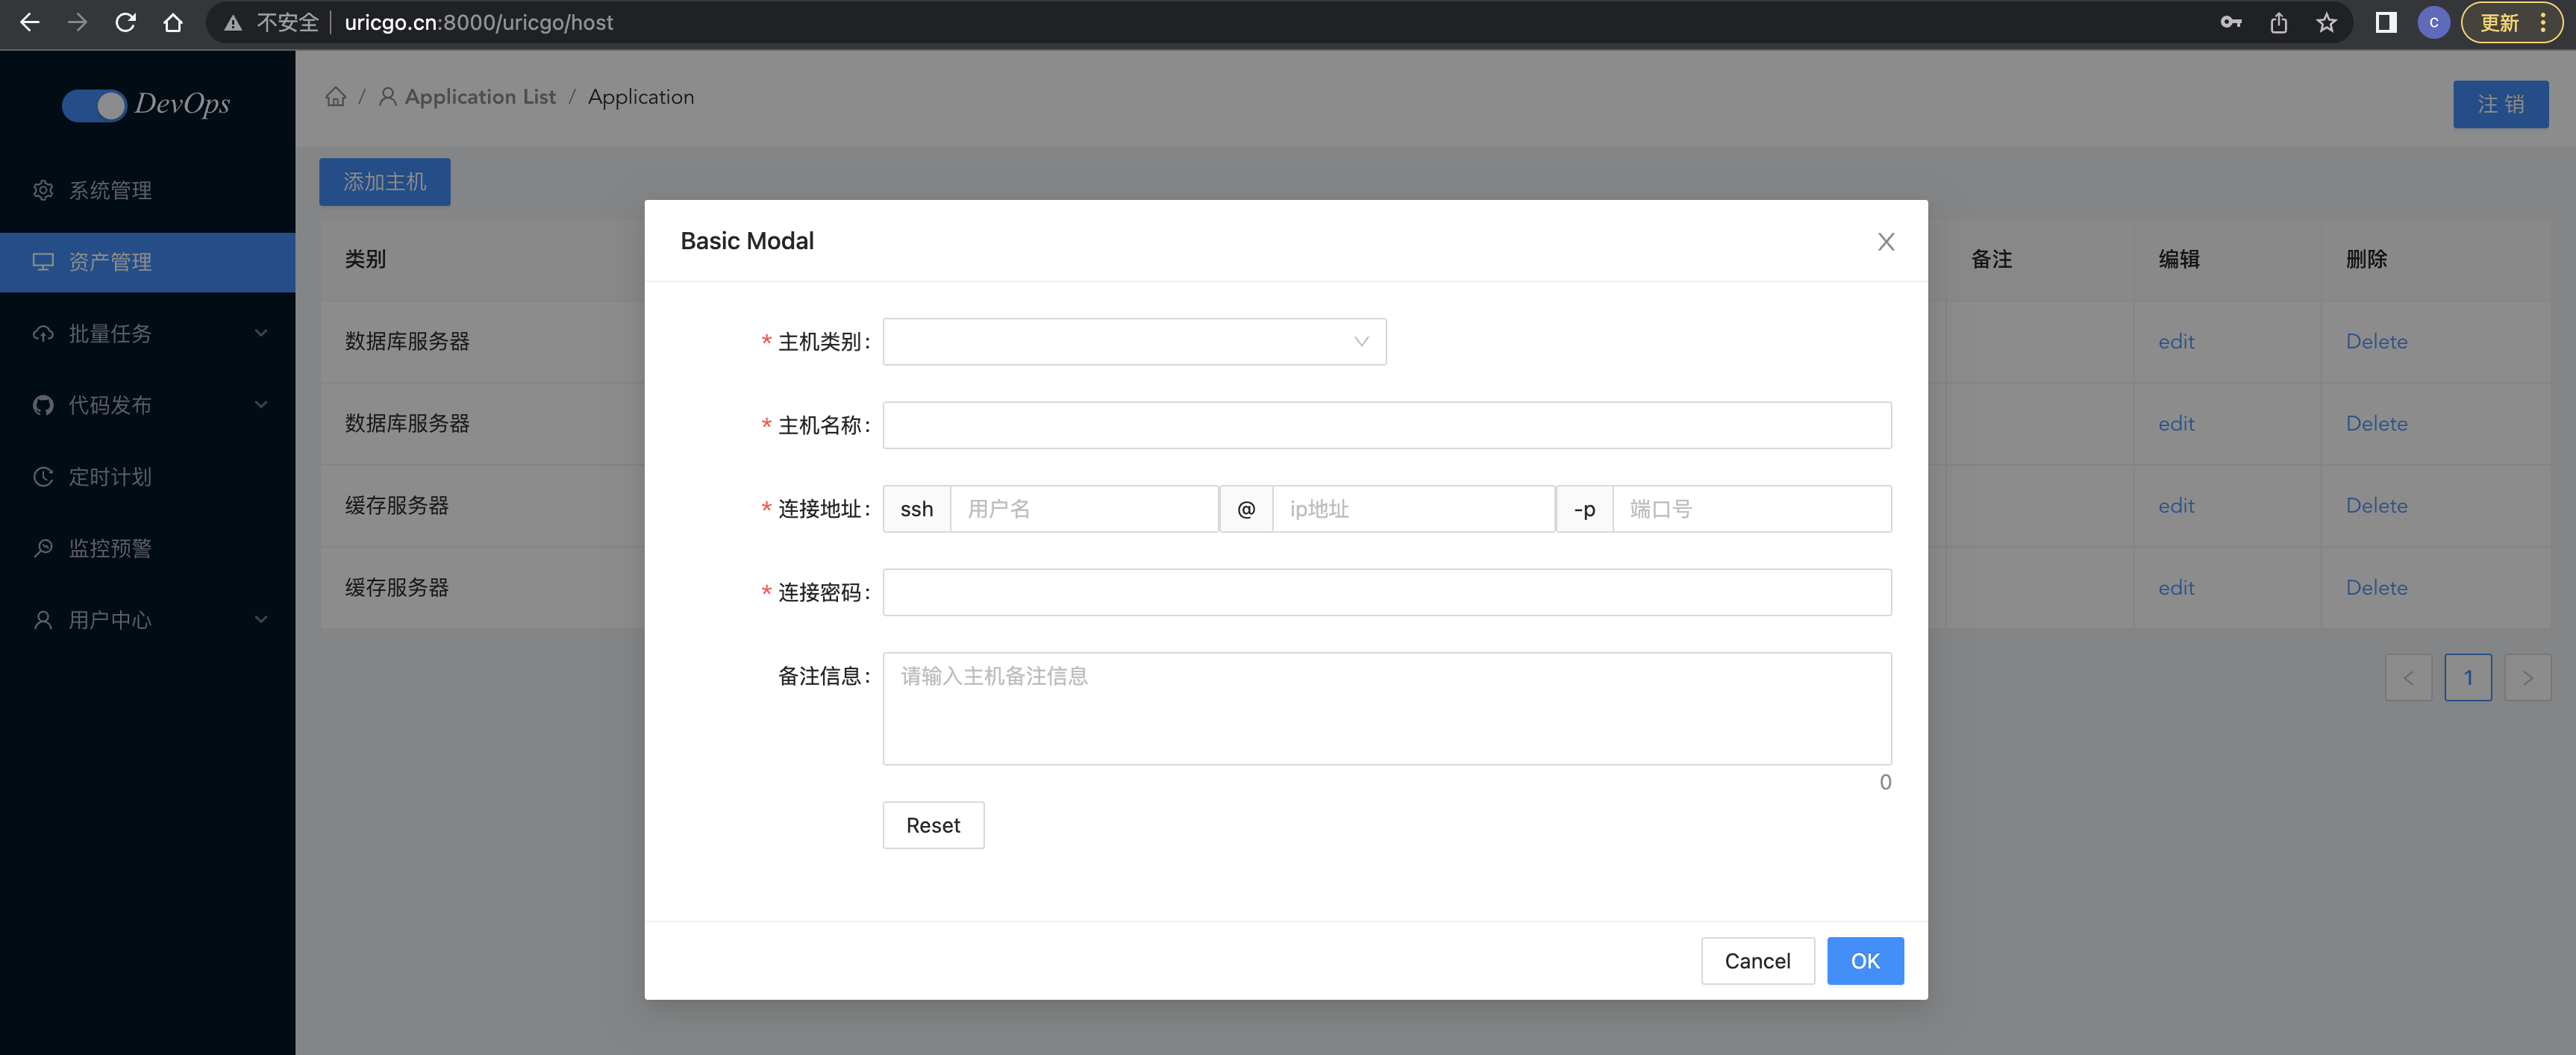Click browser side panel icon
The image size is (2576, 1055).
tap(2385, 22)
